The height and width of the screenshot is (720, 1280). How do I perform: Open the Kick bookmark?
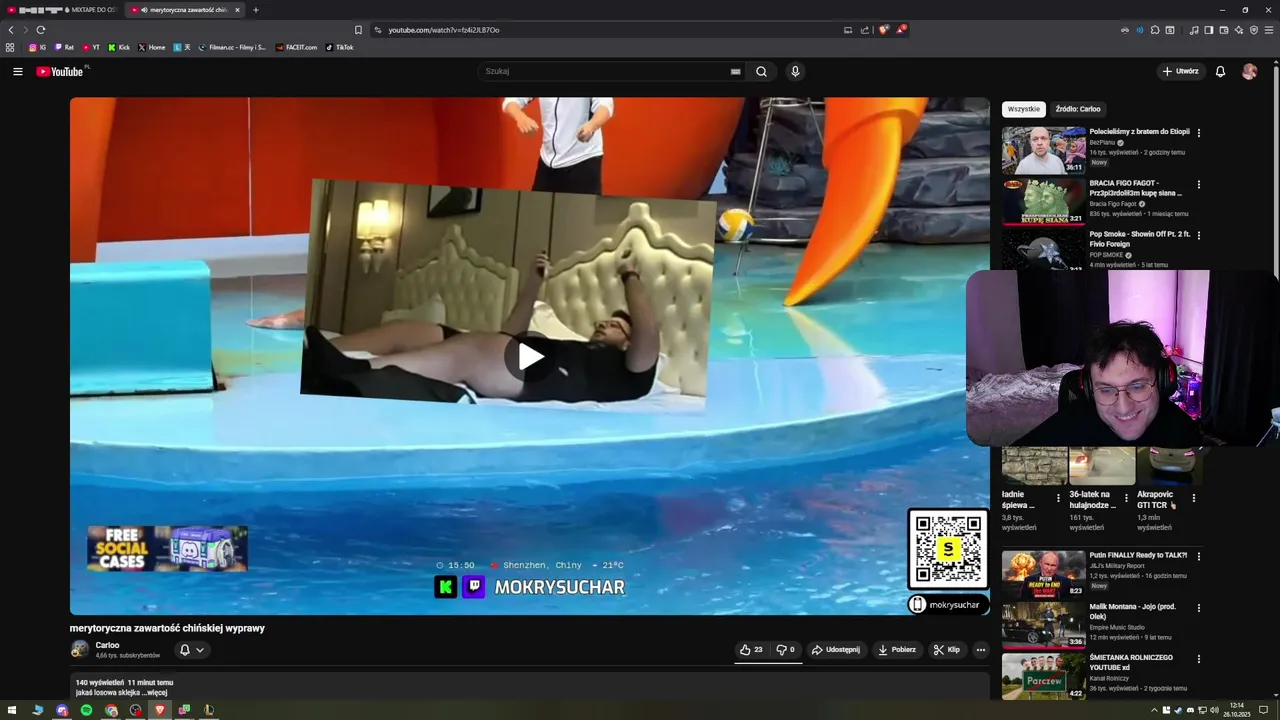[119, 47]
